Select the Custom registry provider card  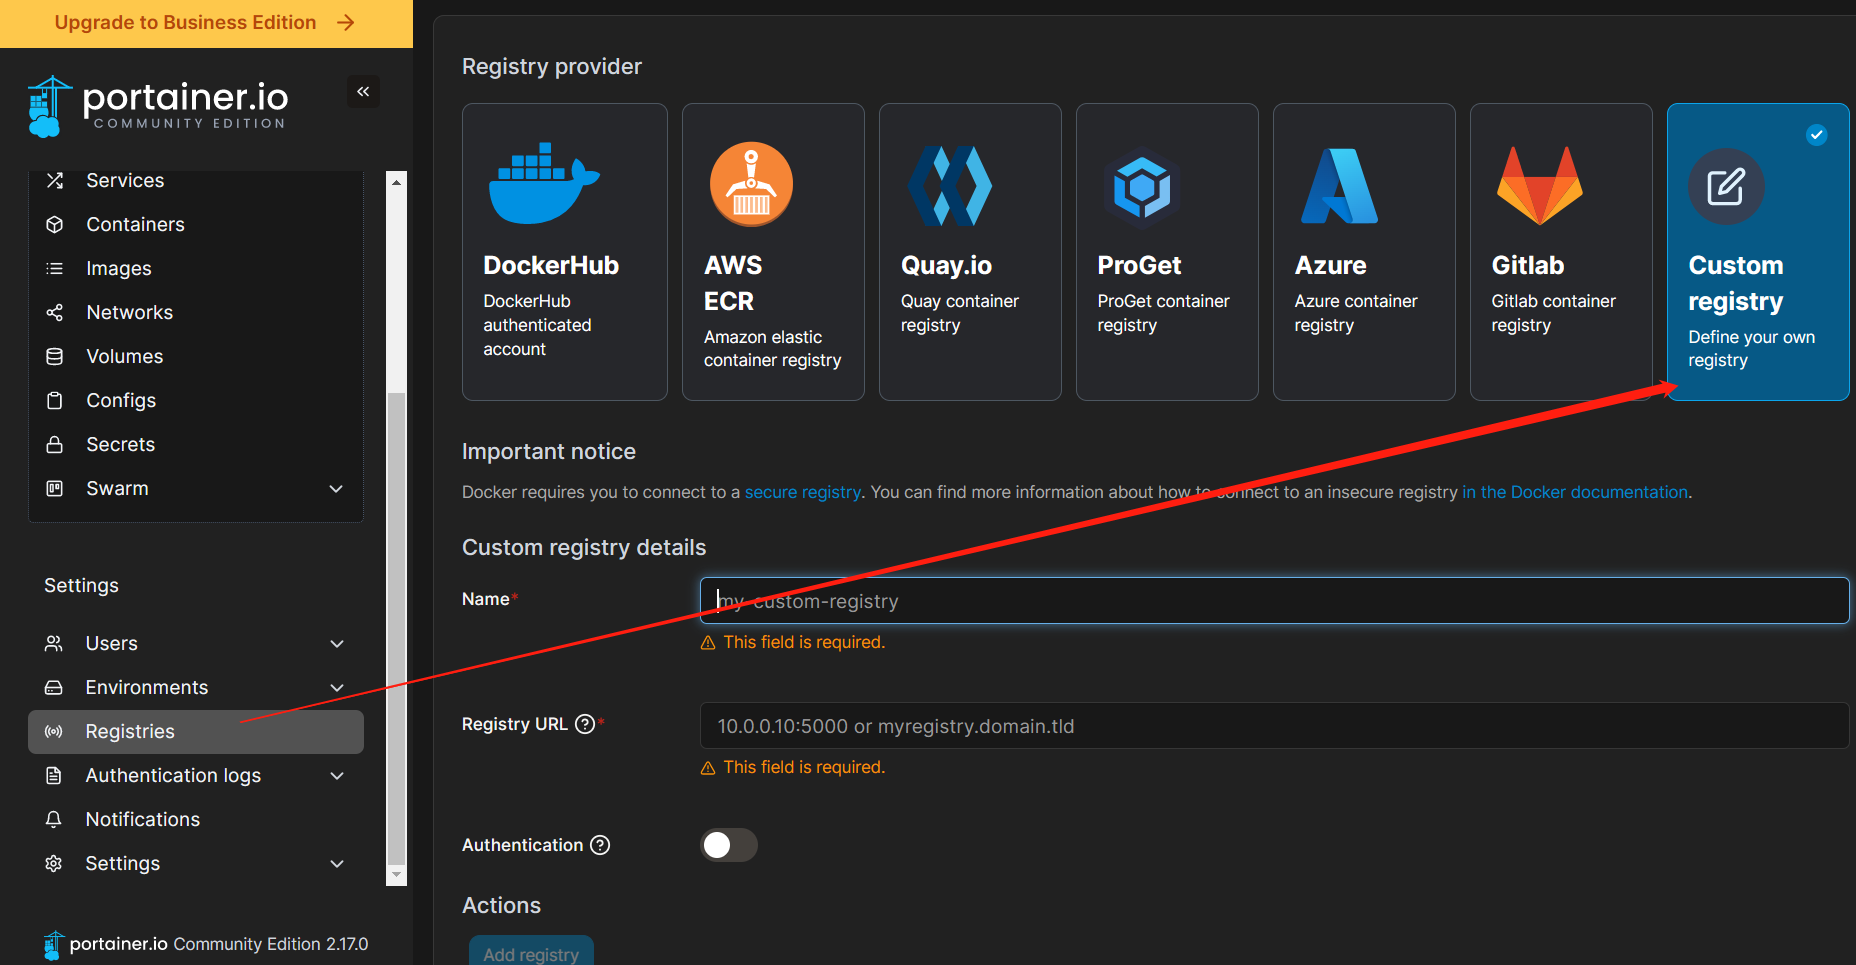1757,252
